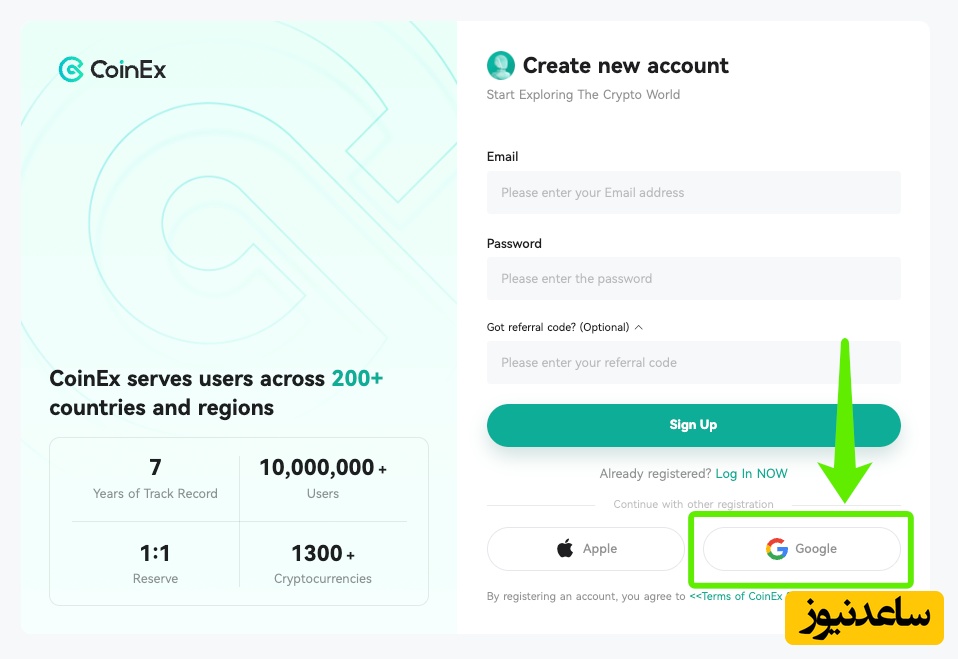
Task: Focus the Email address input field
Action: coord(693,192)
